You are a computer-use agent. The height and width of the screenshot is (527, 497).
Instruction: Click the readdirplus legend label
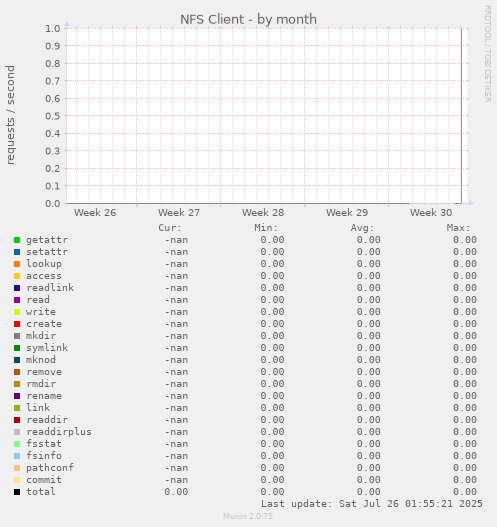point(59,432)
